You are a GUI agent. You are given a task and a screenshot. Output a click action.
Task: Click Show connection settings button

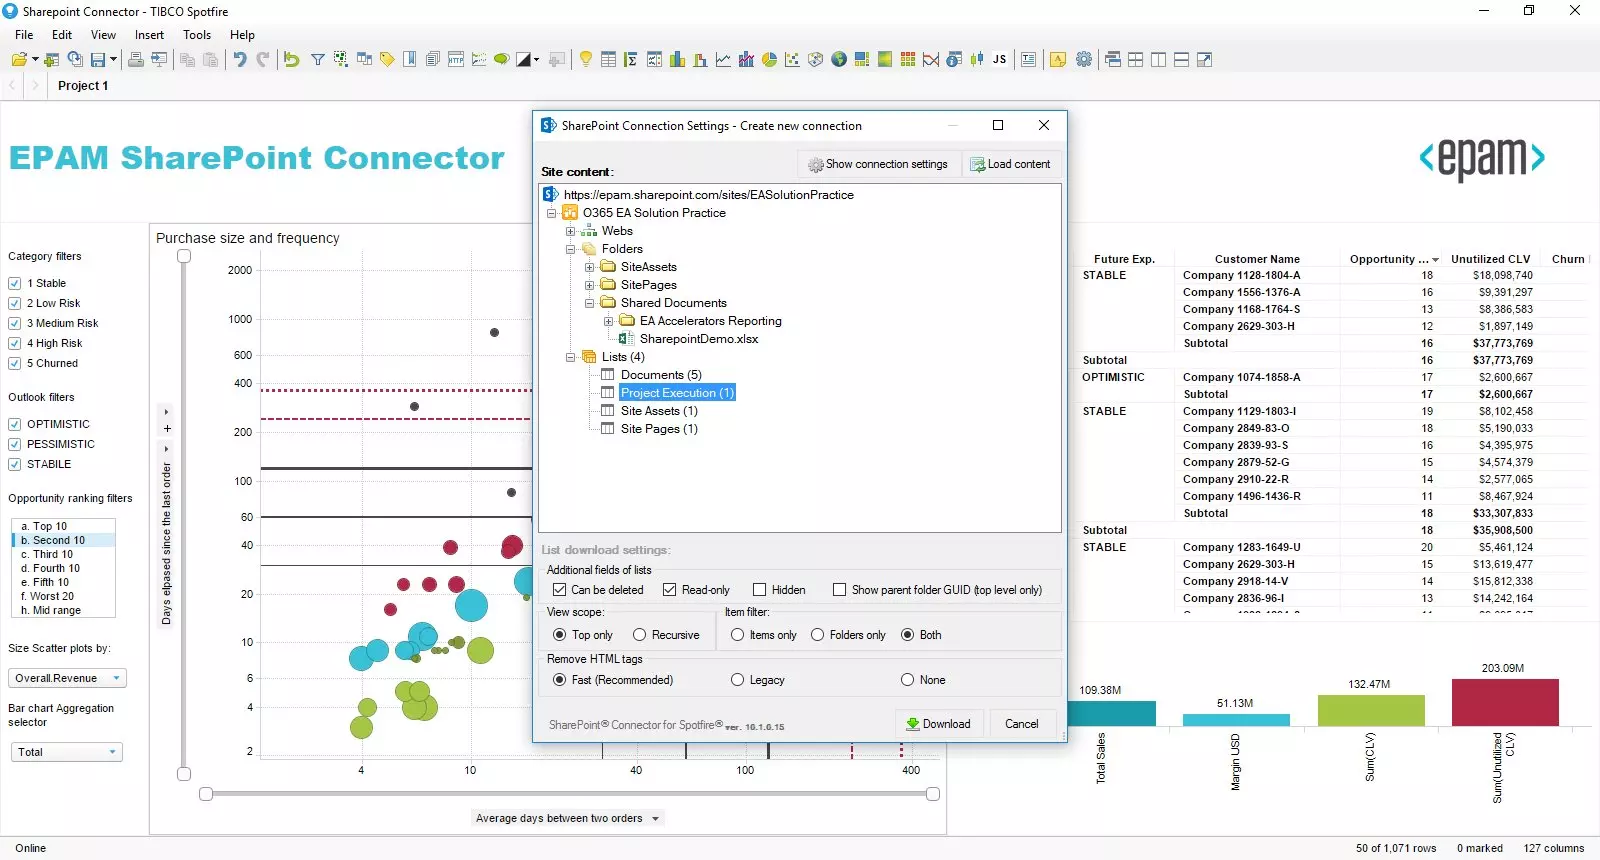pos(878,164)
